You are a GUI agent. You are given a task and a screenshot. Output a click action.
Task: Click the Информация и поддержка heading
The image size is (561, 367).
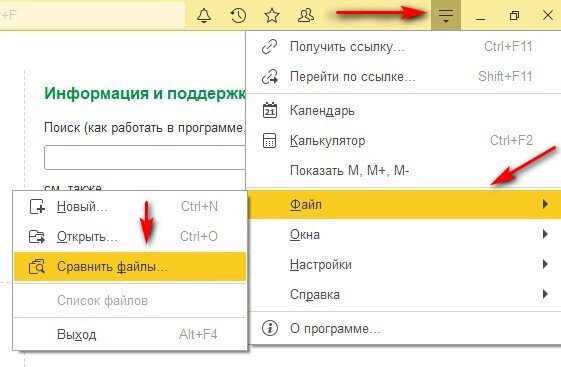pos(145,94)
